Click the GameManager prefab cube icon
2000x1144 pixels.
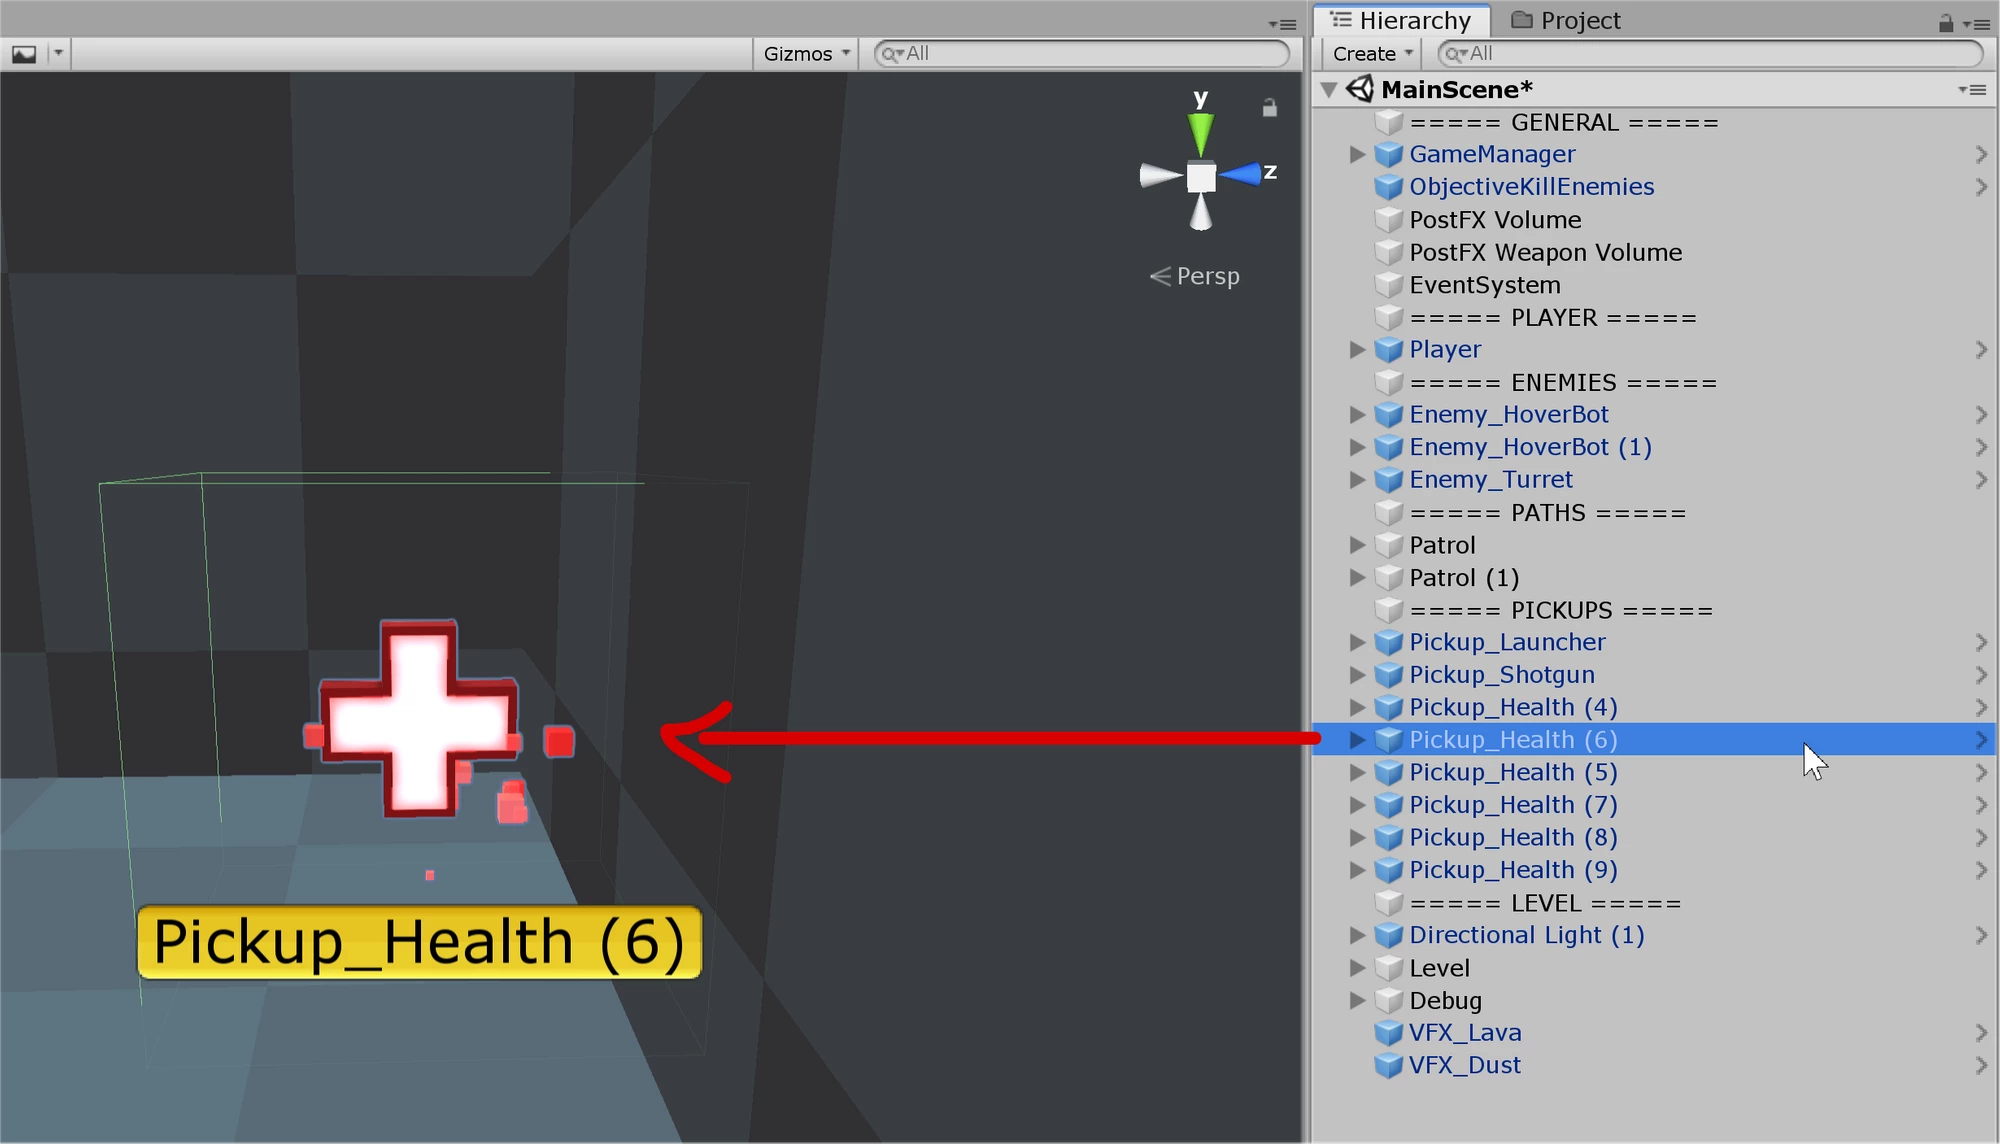pyautogui.click(x=1388, y=154)
